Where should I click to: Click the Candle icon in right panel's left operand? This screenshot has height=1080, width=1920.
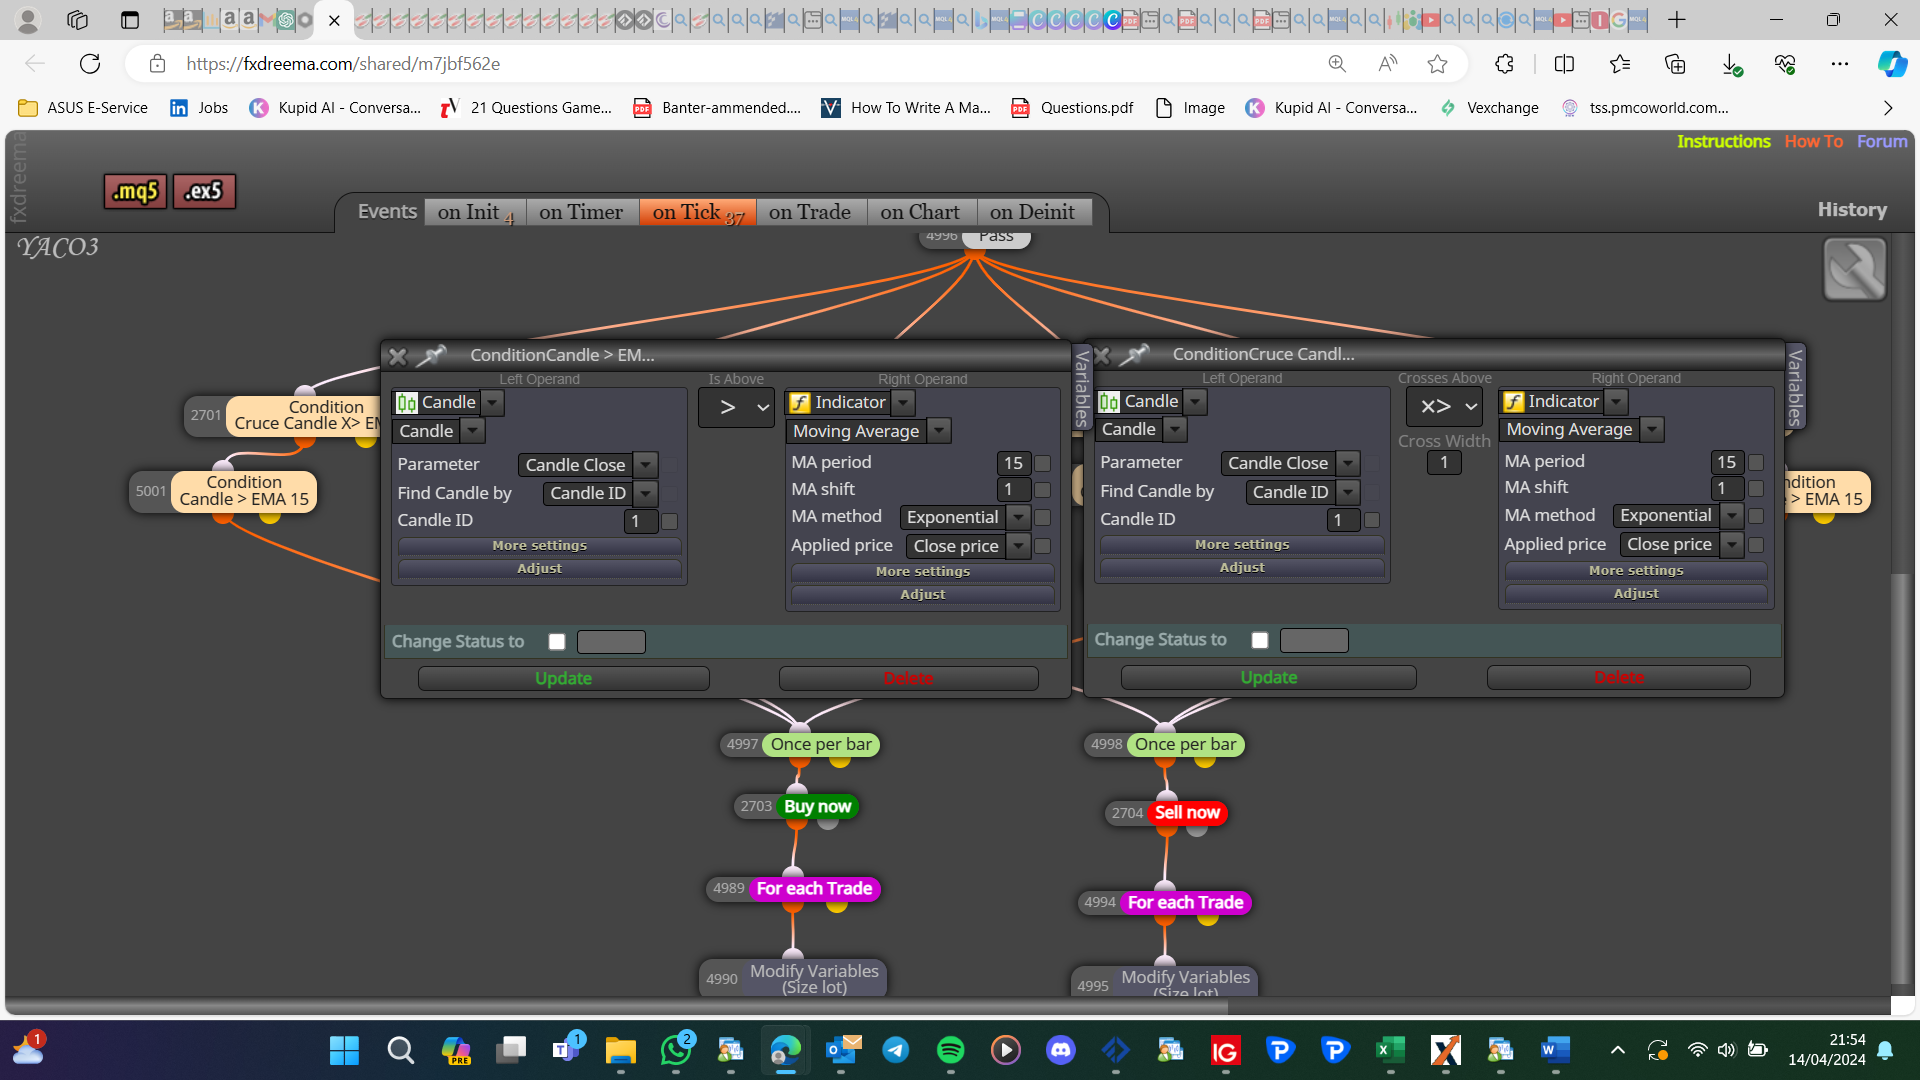[1108, 402]
